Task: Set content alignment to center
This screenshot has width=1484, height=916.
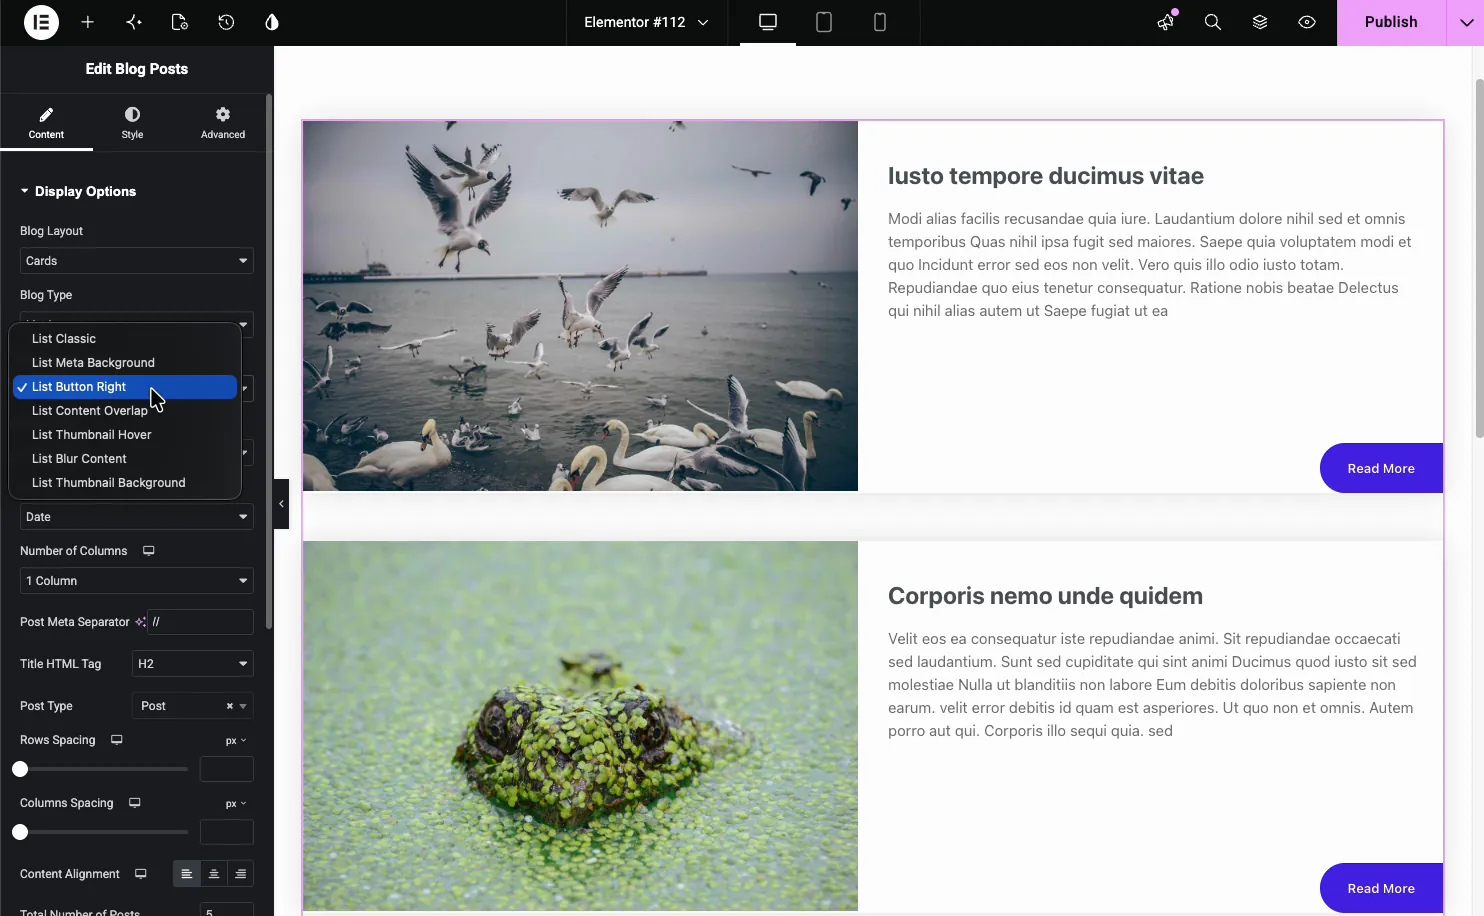Action: pos(213,874)
